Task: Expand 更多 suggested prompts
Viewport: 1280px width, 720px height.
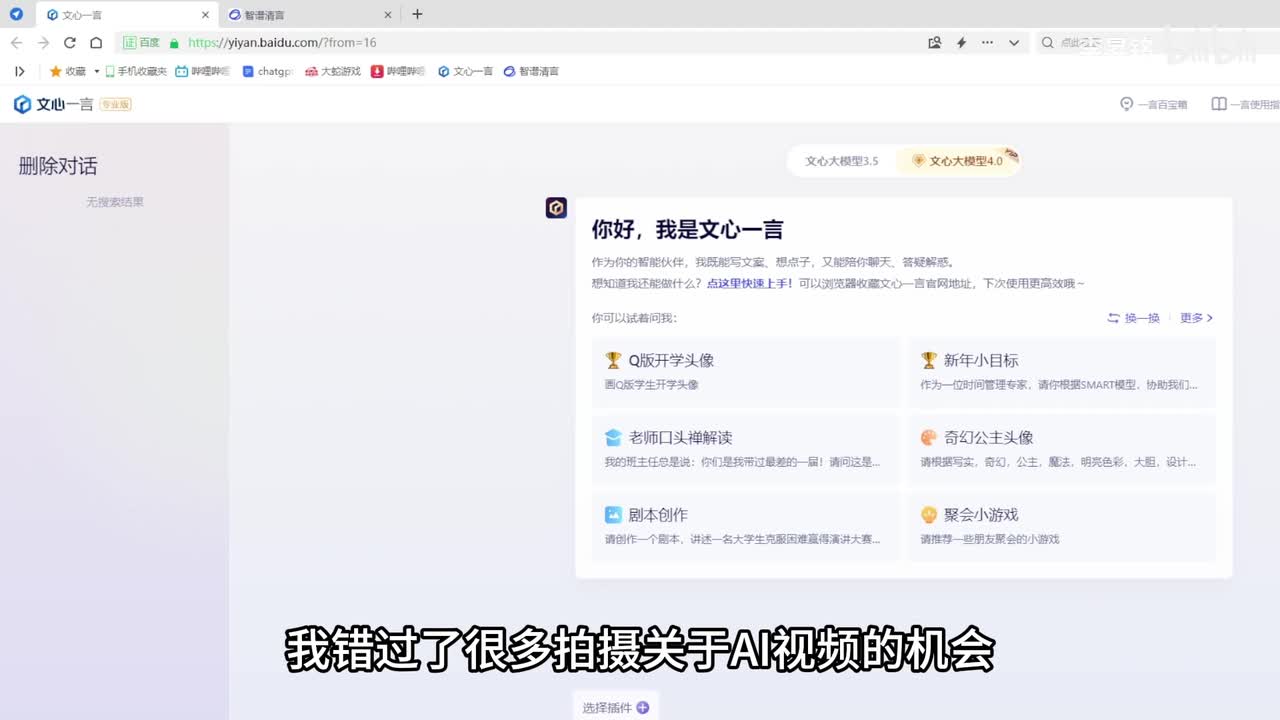Action: (1196, 318)
